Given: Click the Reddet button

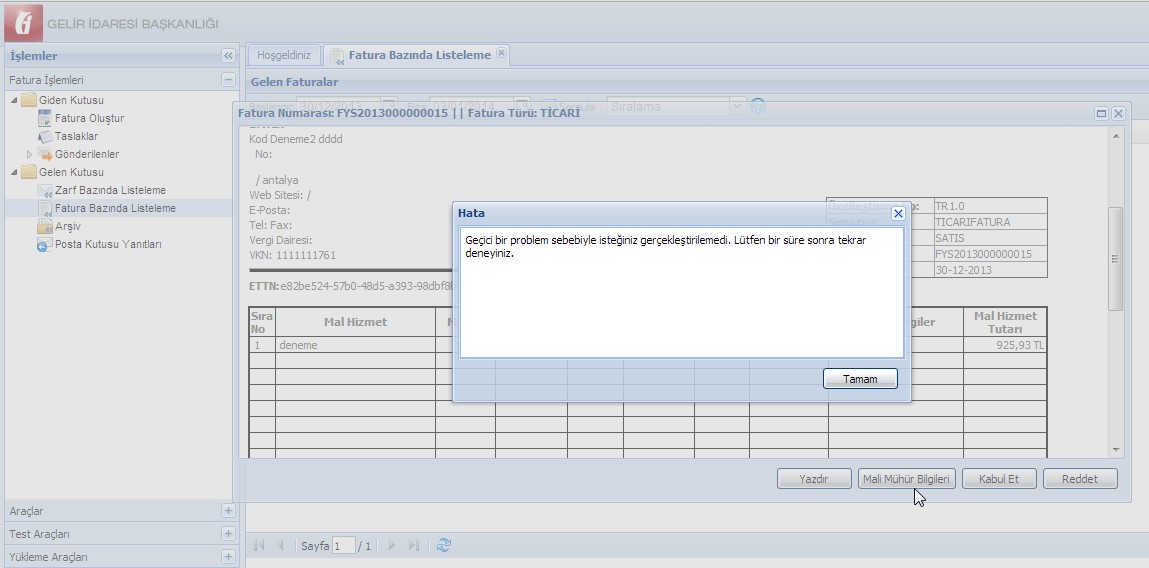Looking at the screenshot, I should coord(1079,479).
